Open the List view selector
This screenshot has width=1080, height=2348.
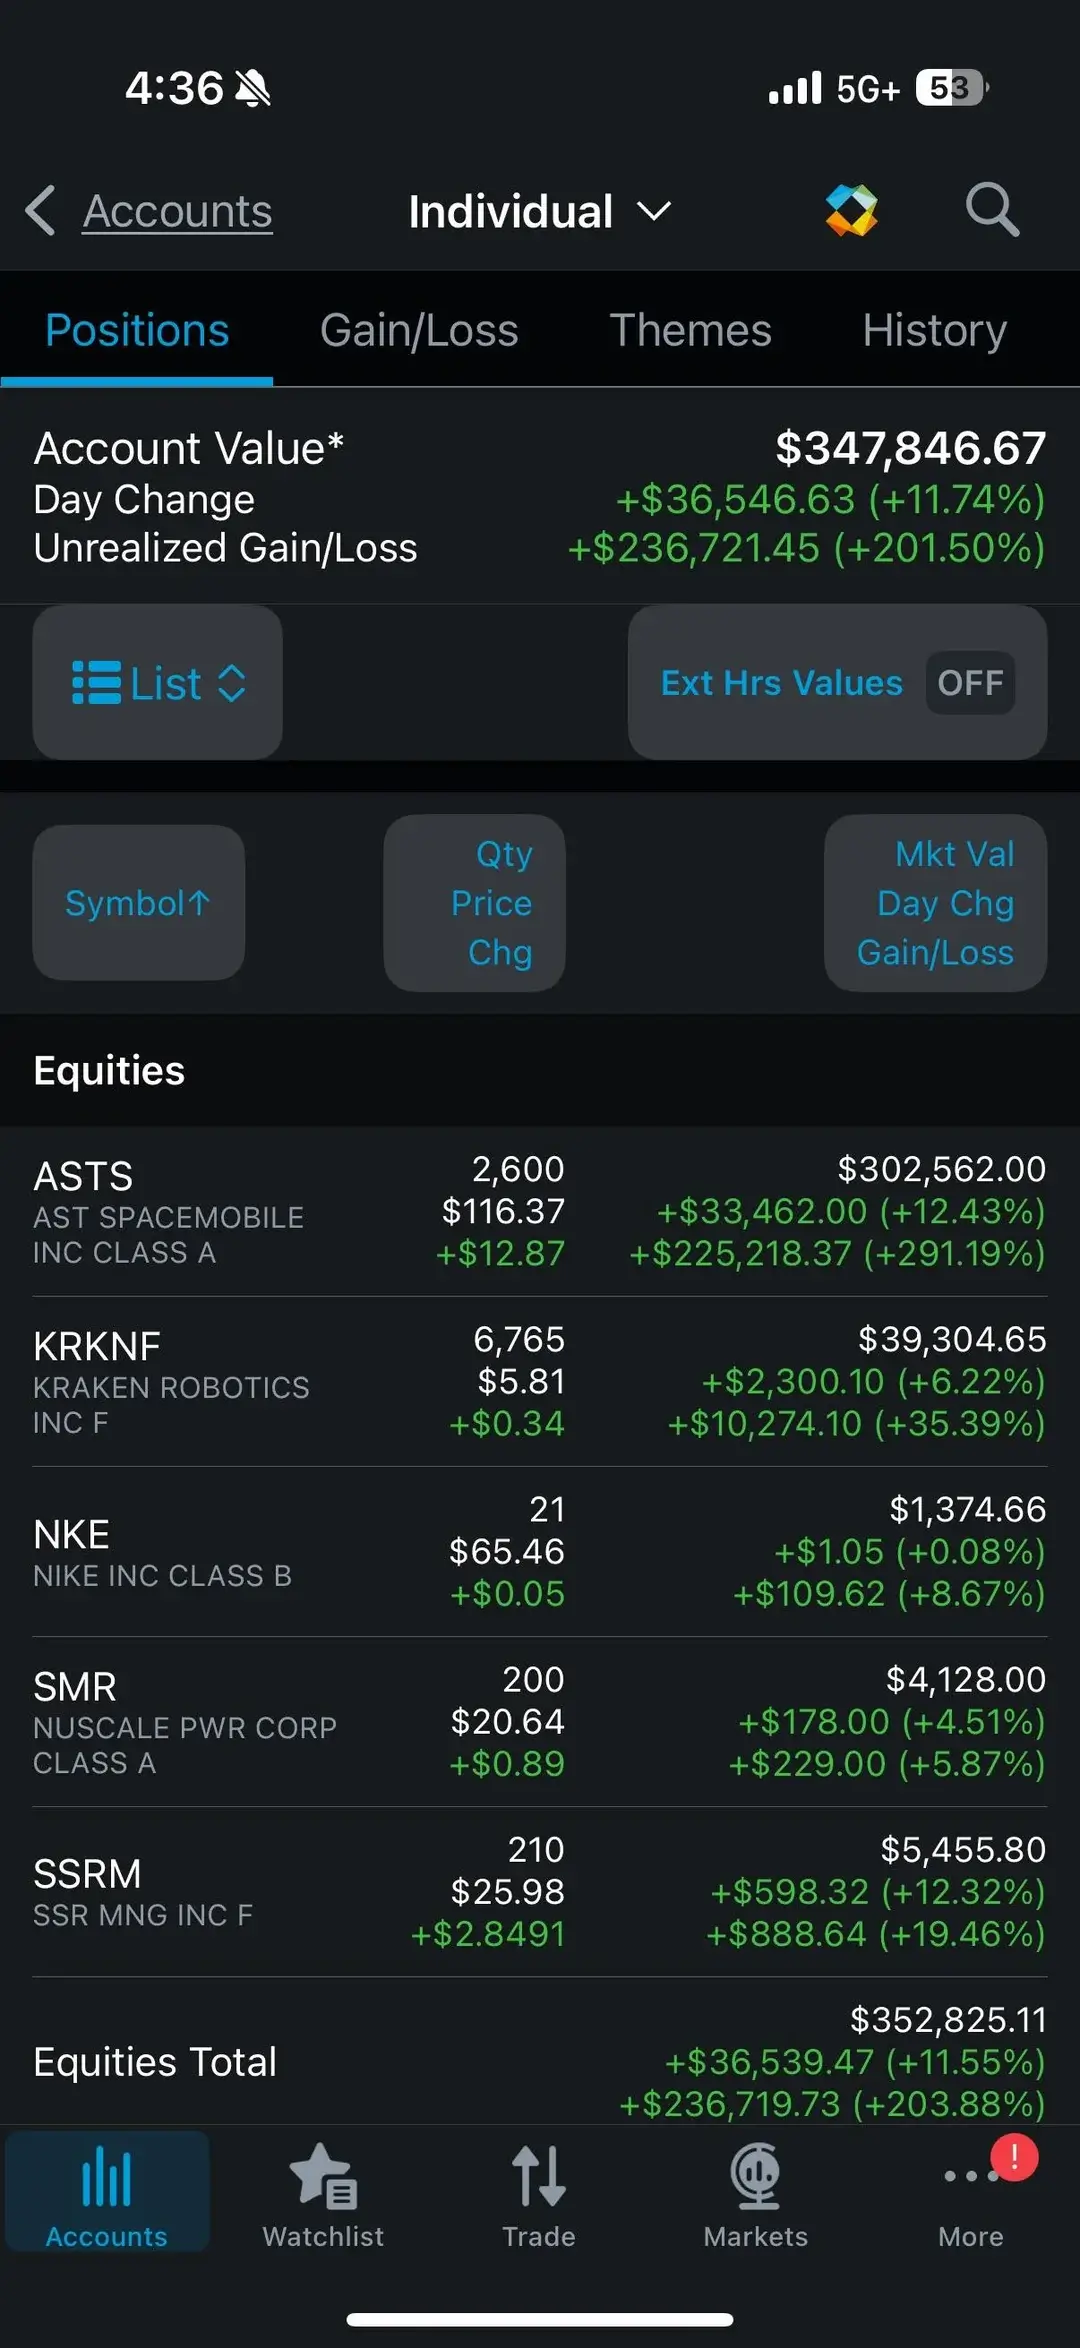tap(158, 683)
